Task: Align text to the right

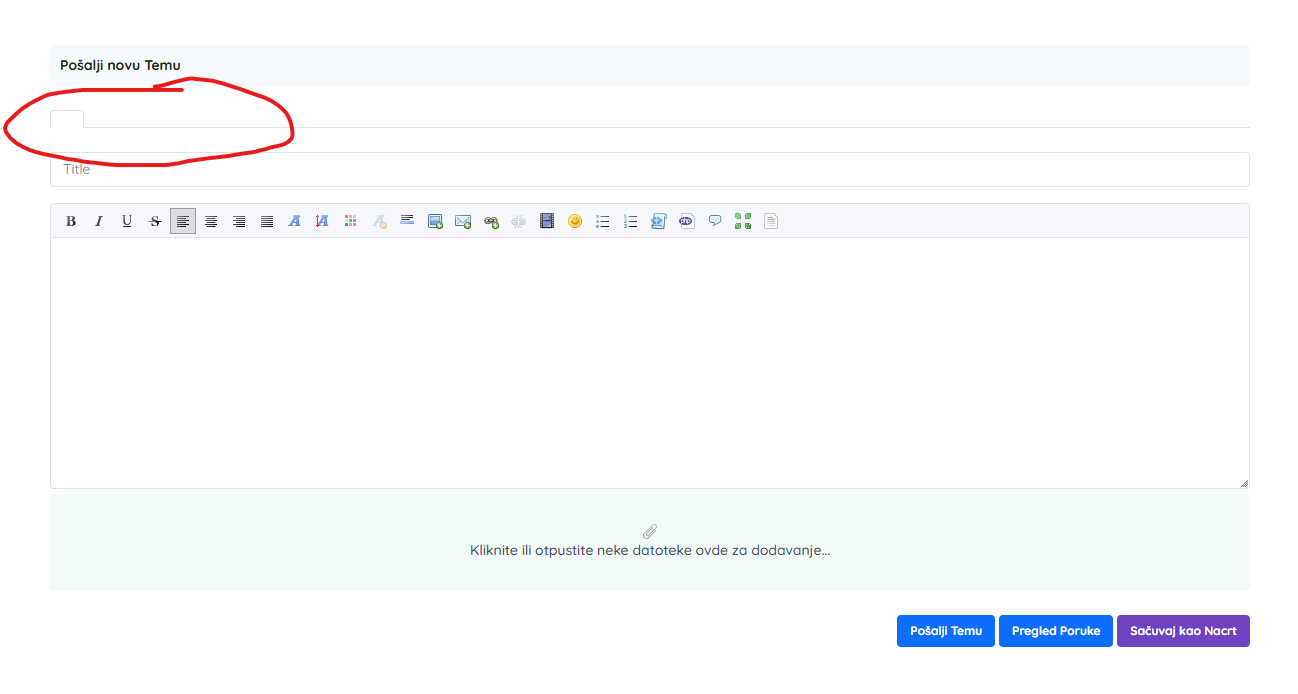Action: pyautogui.click(x=239, y=221)
